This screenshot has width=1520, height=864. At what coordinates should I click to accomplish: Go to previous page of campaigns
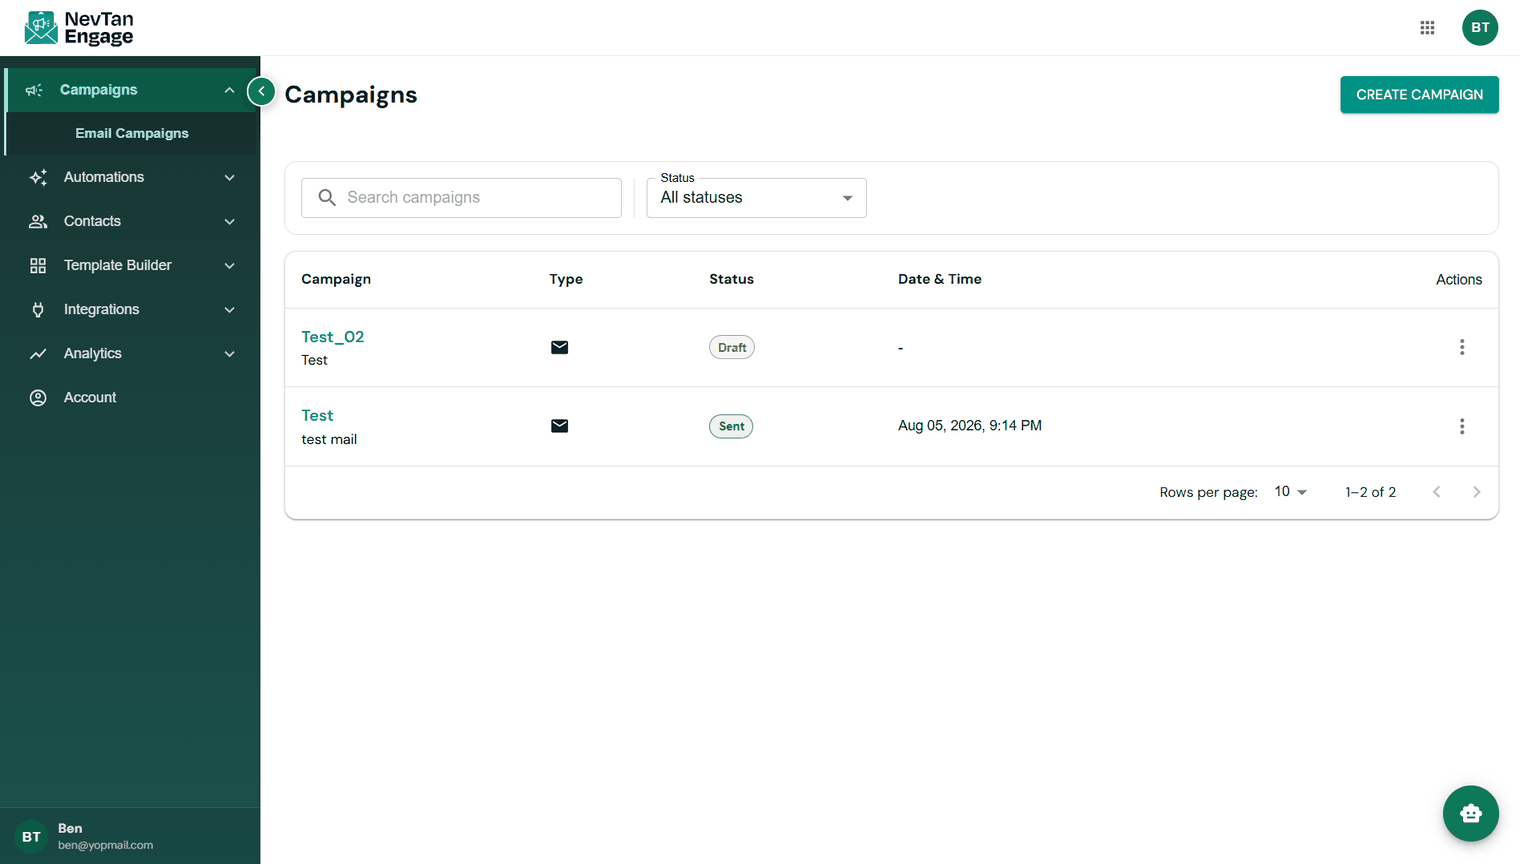1437,492
